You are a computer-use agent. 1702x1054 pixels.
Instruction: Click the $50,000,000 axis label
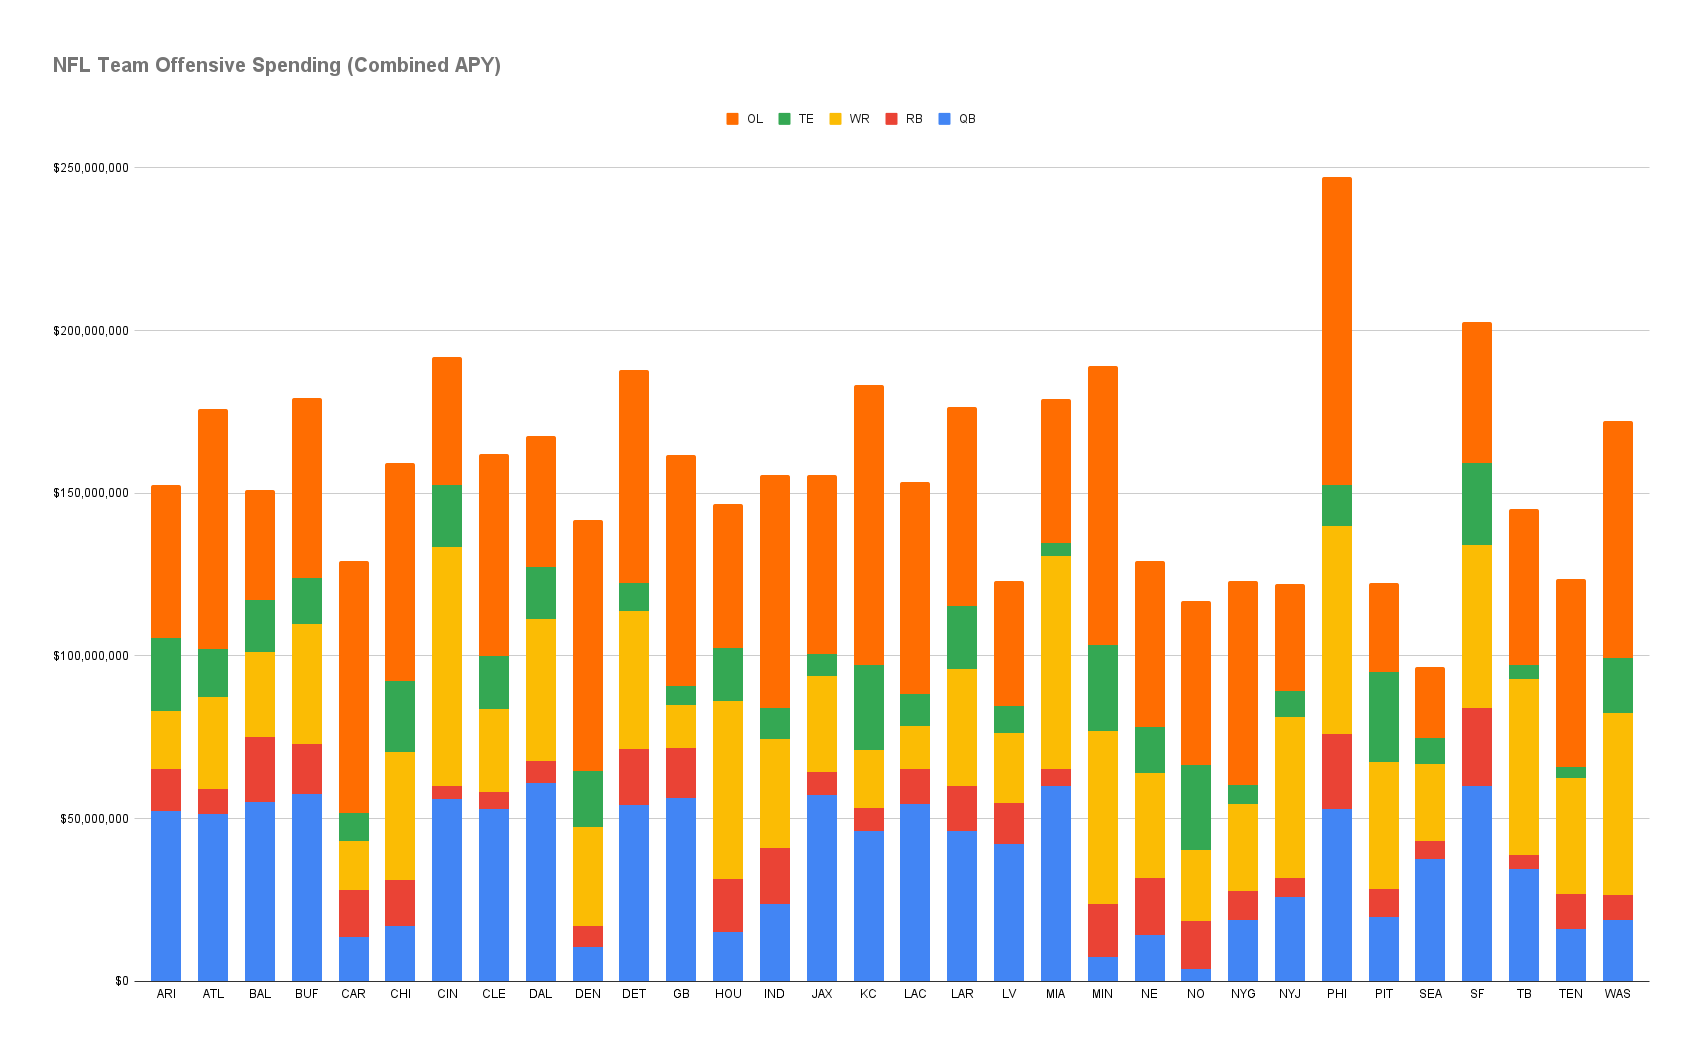click(94, 819)
